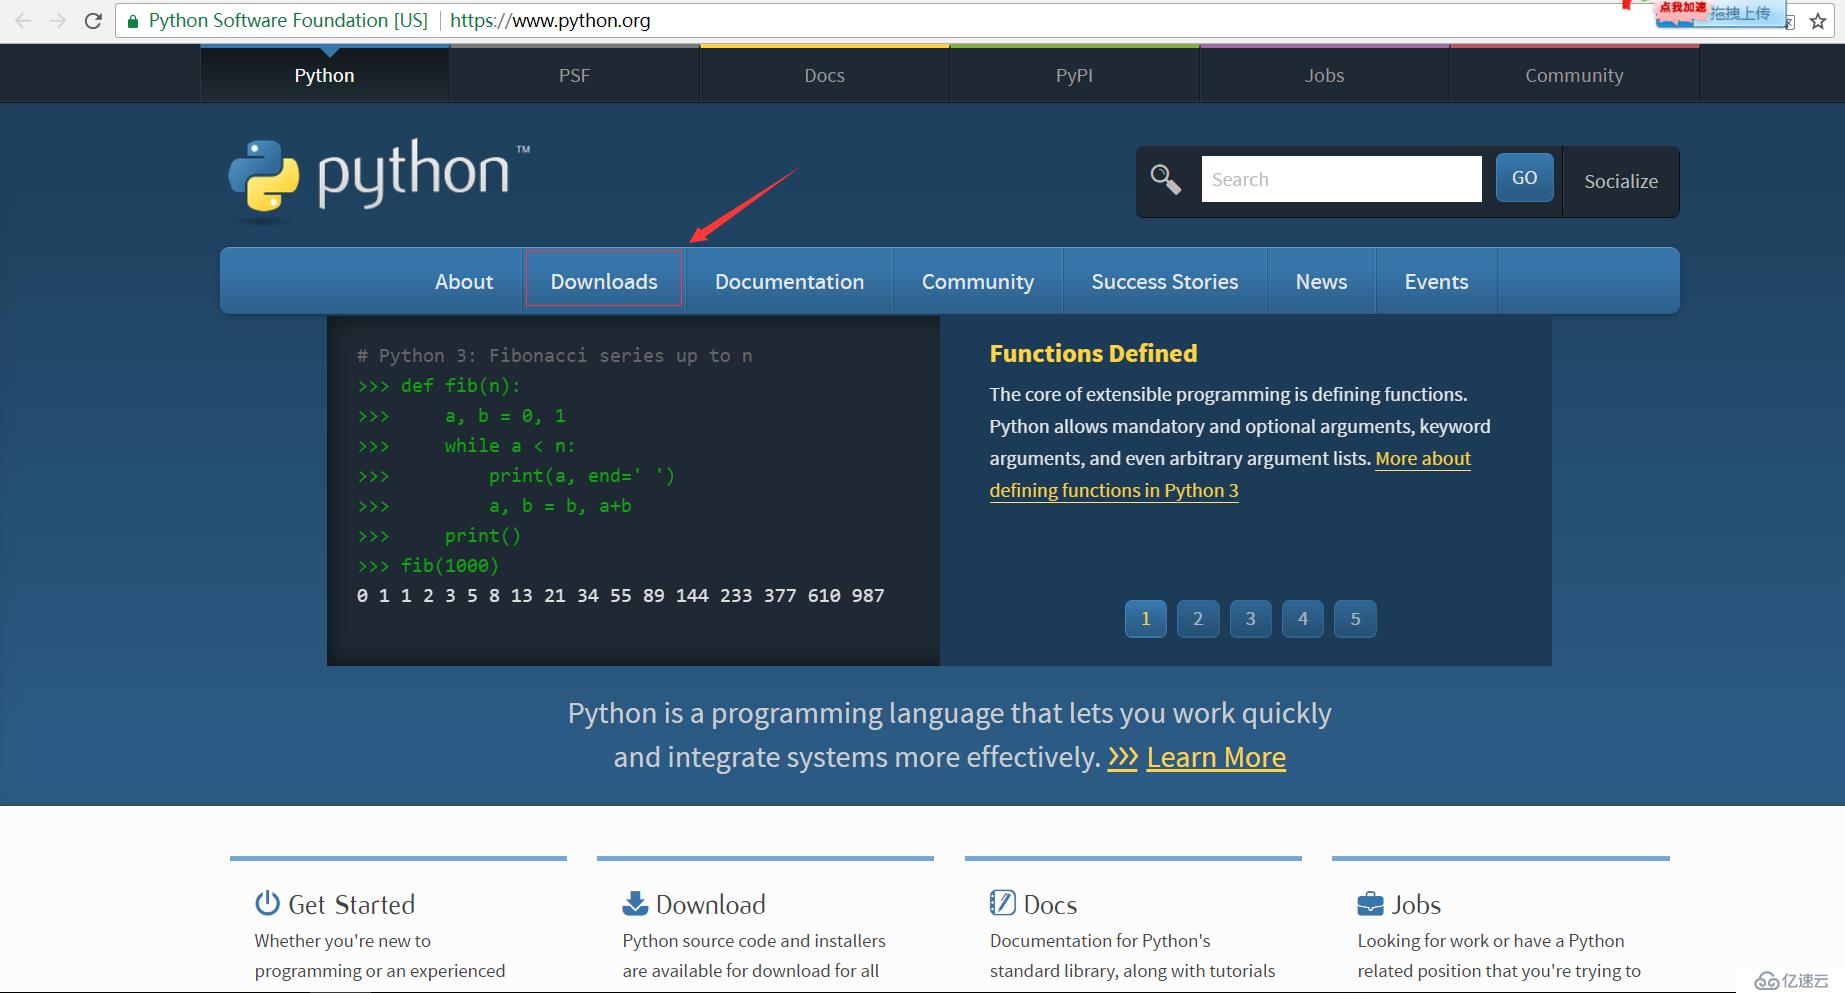Open the Python top tab
This screenshot has height=993, width=1845.
324,75
